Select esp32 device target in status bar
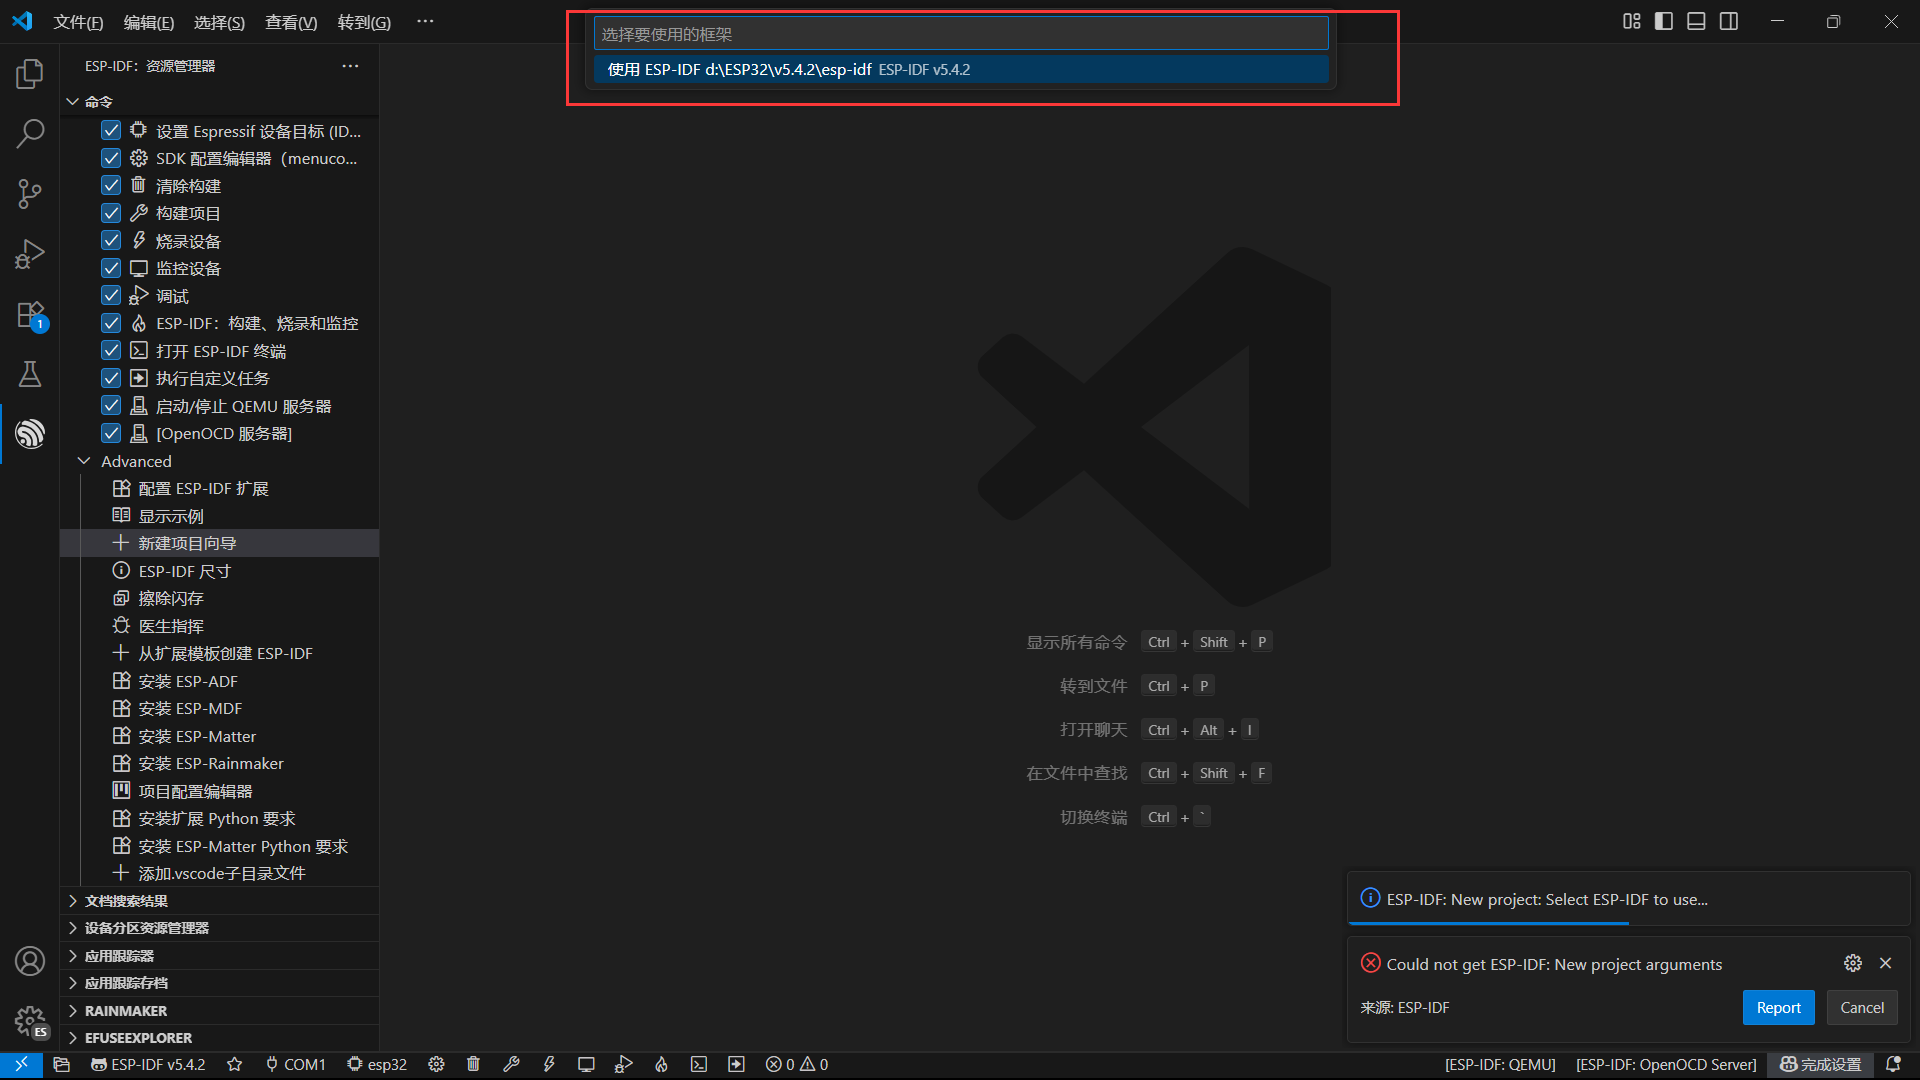1920x1080 pixels. click(377, 1065)
